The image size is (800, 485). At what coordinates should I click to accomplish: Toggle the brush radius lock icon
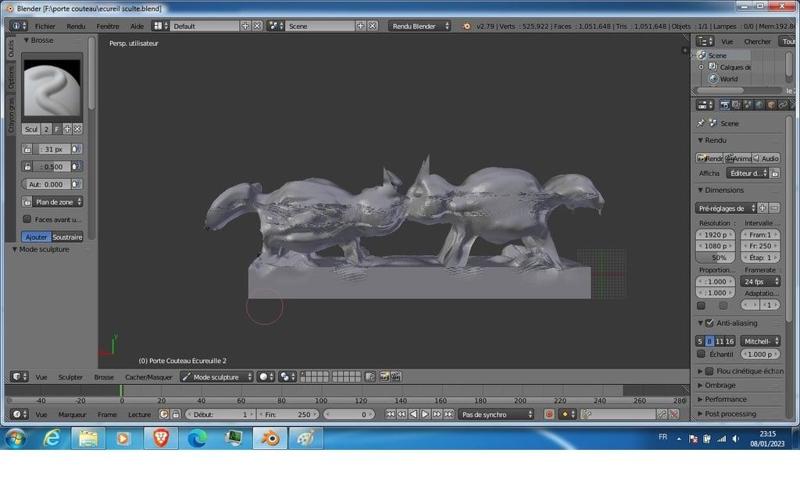[x=27, y=149]
